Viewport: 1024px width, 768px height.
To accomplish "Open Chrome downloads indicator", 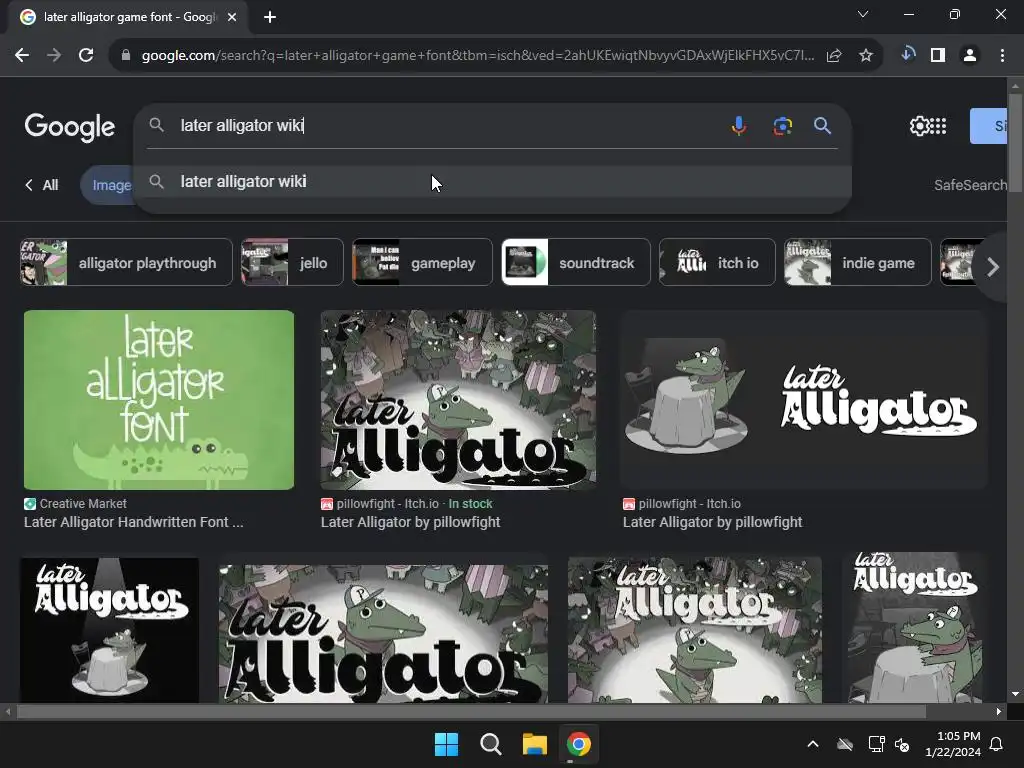I will [907, 54].
